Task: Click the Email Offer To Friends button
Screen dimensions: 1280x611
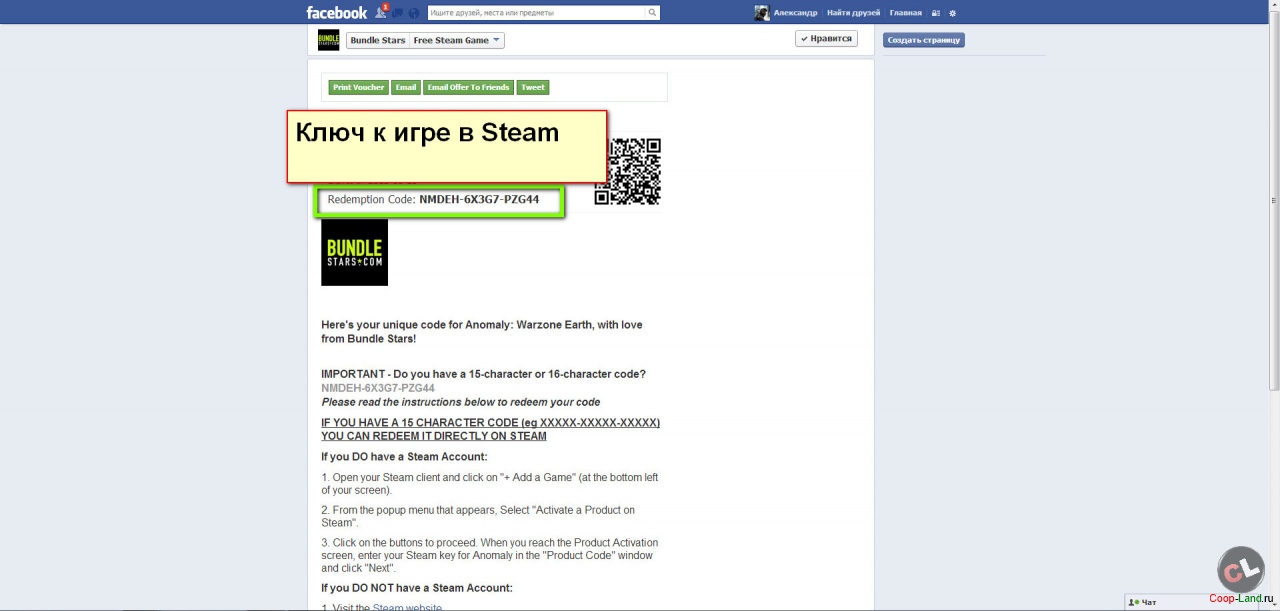Action: (x=468, y=87)
